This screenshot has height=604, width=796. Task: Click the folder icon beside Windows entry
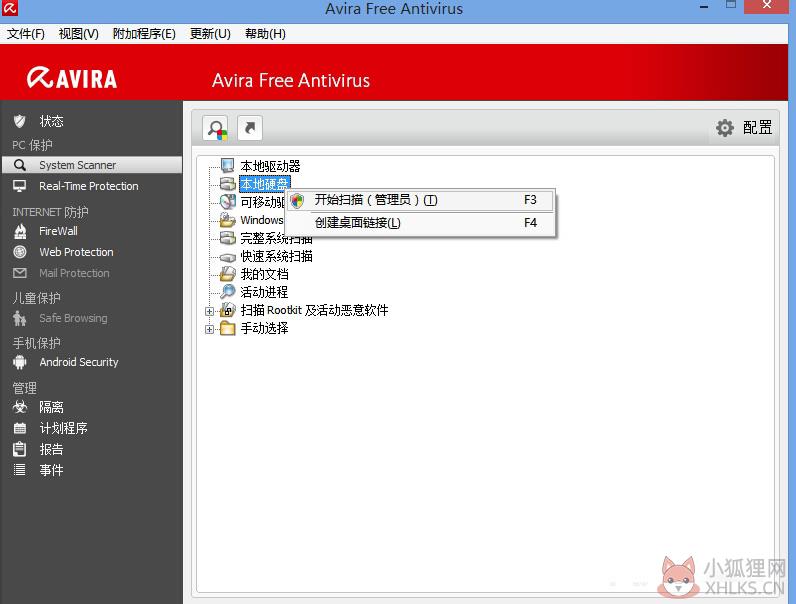(x=227, y=220)
